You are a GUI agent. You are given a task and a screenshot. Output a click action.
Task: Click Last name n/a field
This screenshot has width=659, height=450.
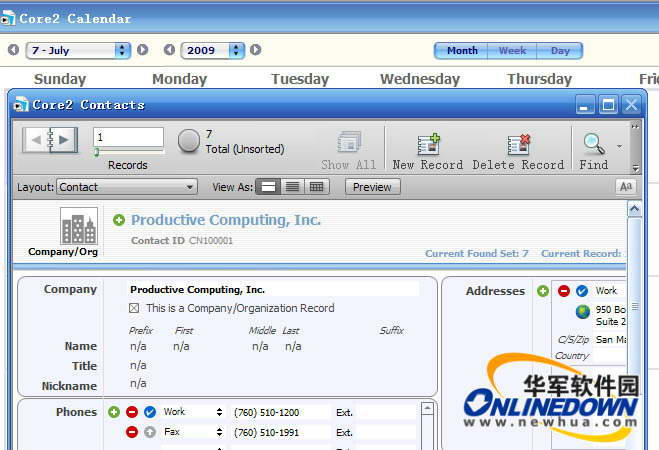[x=293, y=347]
